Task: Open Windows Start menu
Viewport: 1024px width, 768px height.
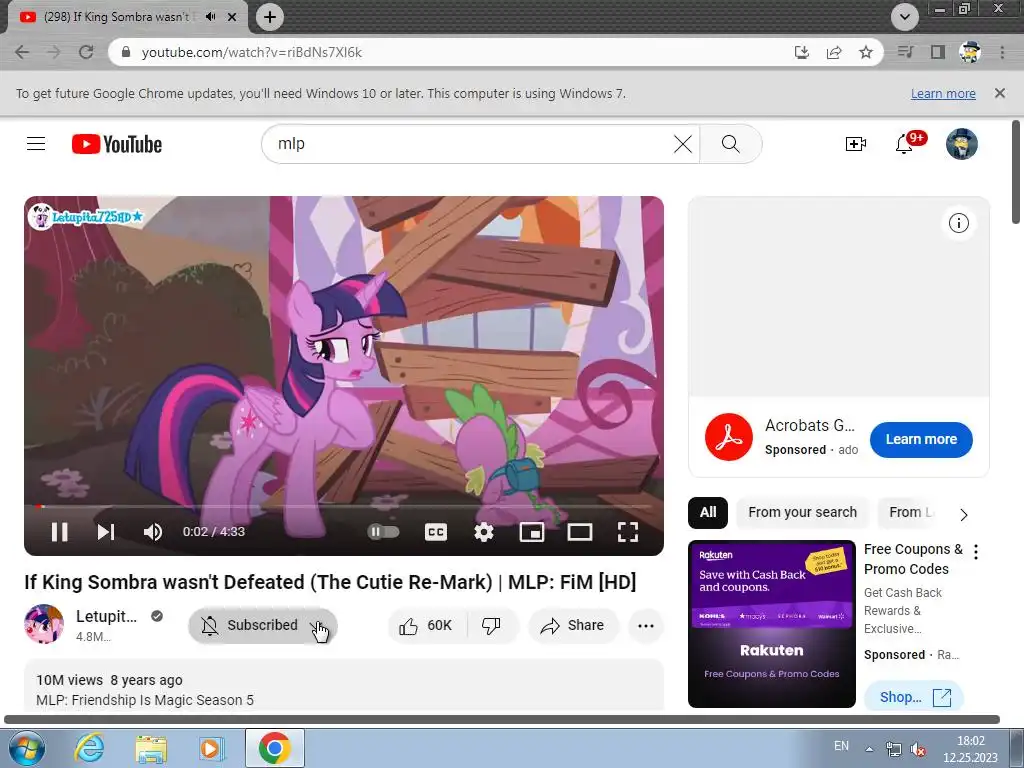Action: (x=26, y=748)
